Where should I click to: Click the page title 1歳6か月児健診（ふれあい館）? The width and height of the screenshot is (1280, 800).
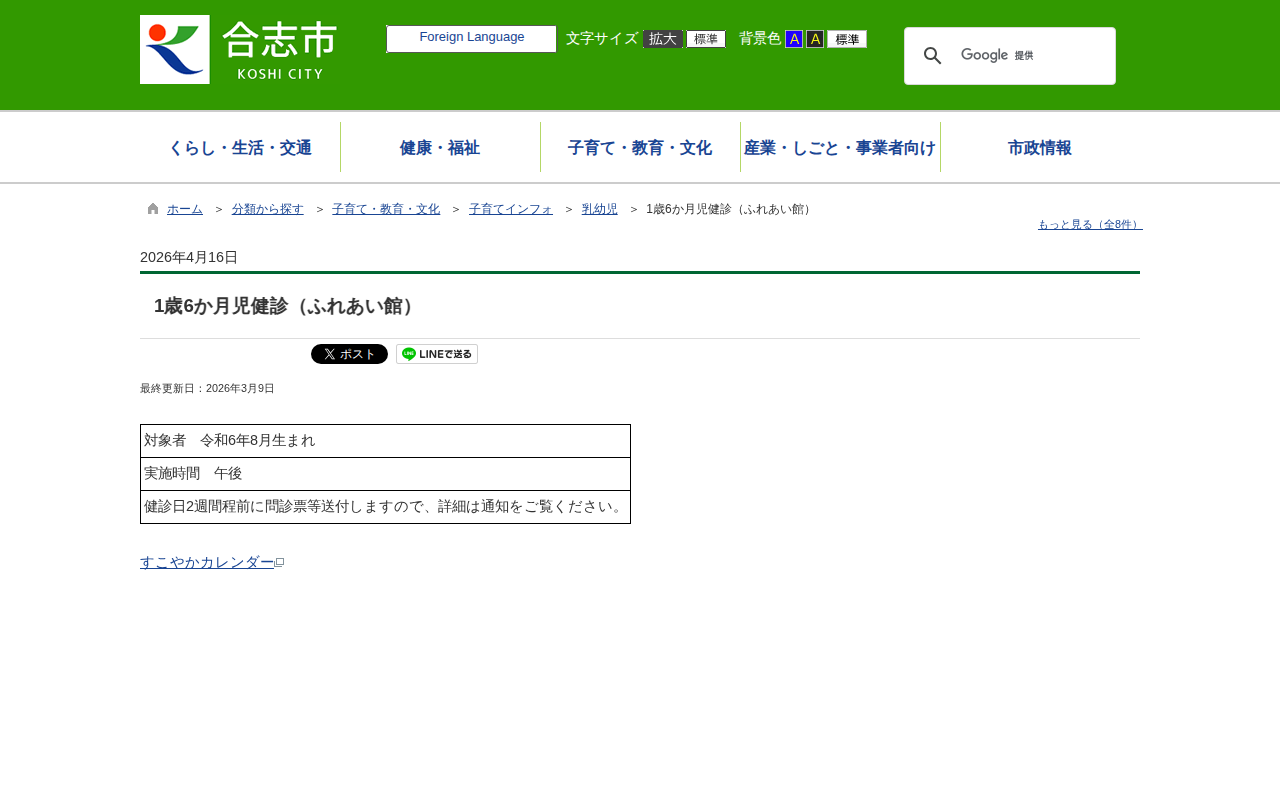(x=287, y=306)
